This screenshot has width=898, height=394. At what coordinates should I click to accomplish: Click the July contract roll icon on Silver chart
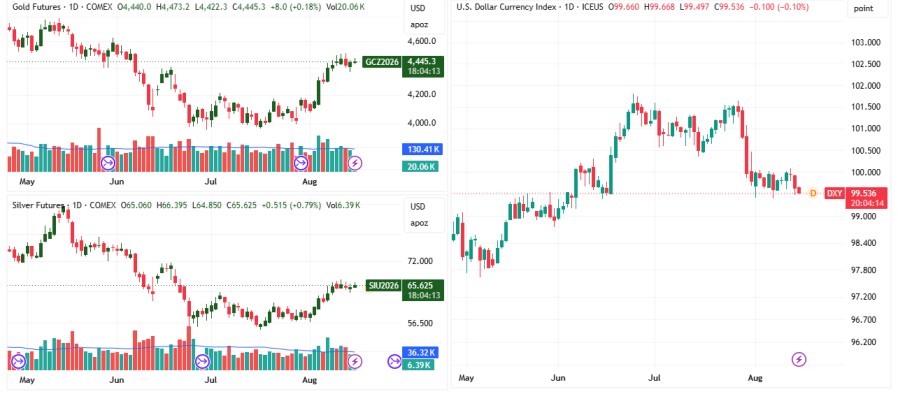tap(202, 361)
